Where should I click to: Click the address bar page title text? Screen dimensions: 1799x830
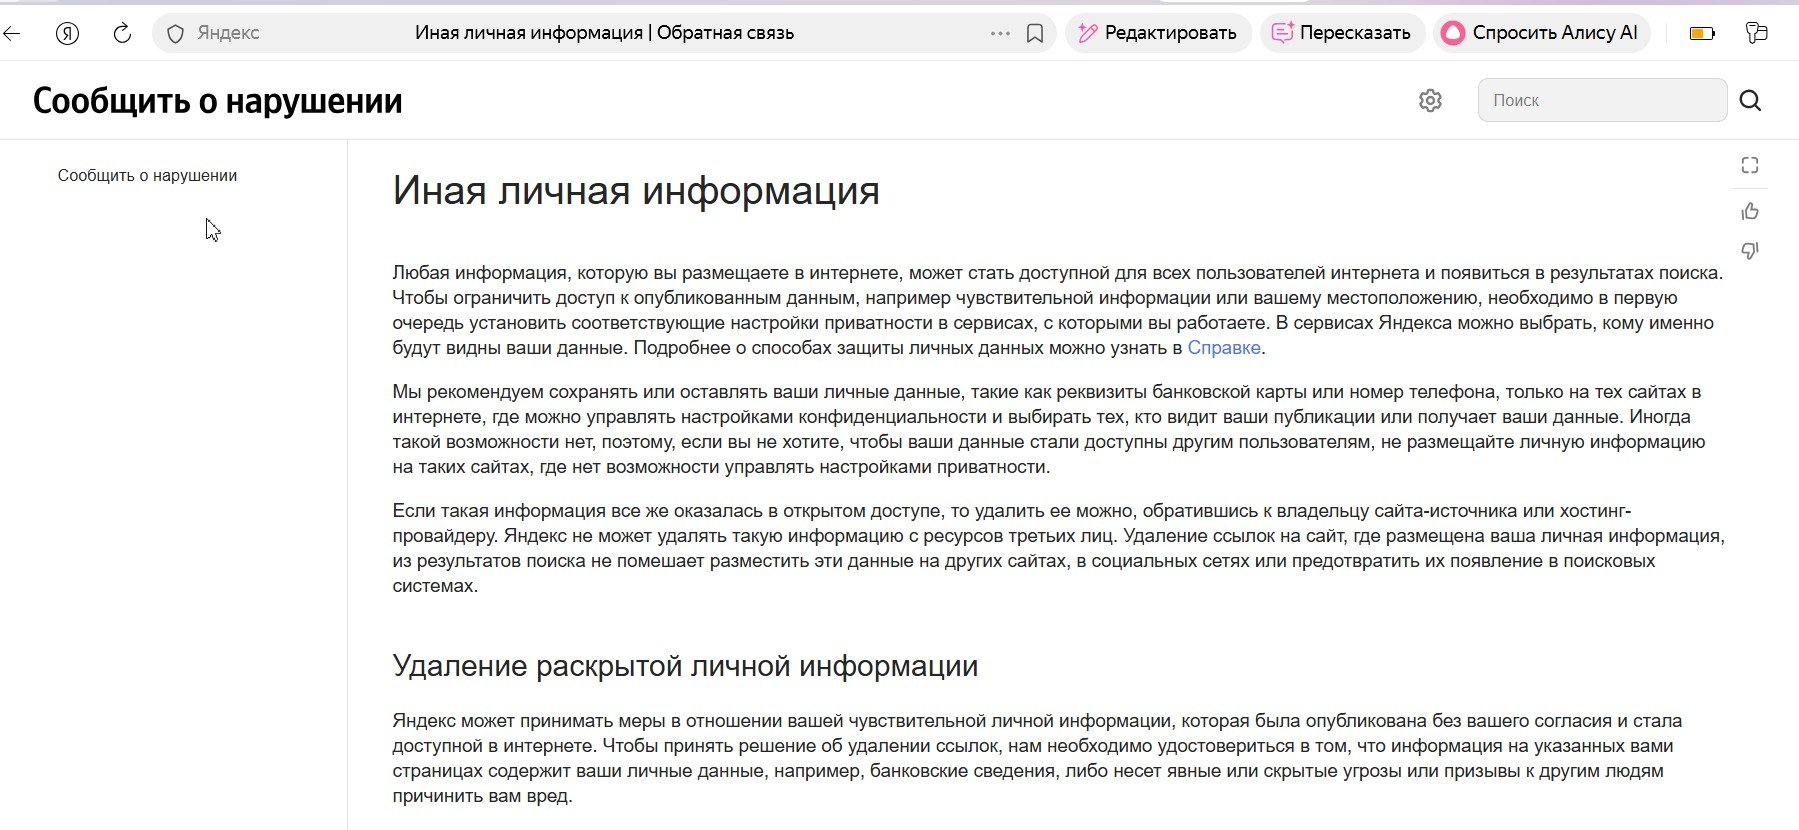click(x=604, y=33)
